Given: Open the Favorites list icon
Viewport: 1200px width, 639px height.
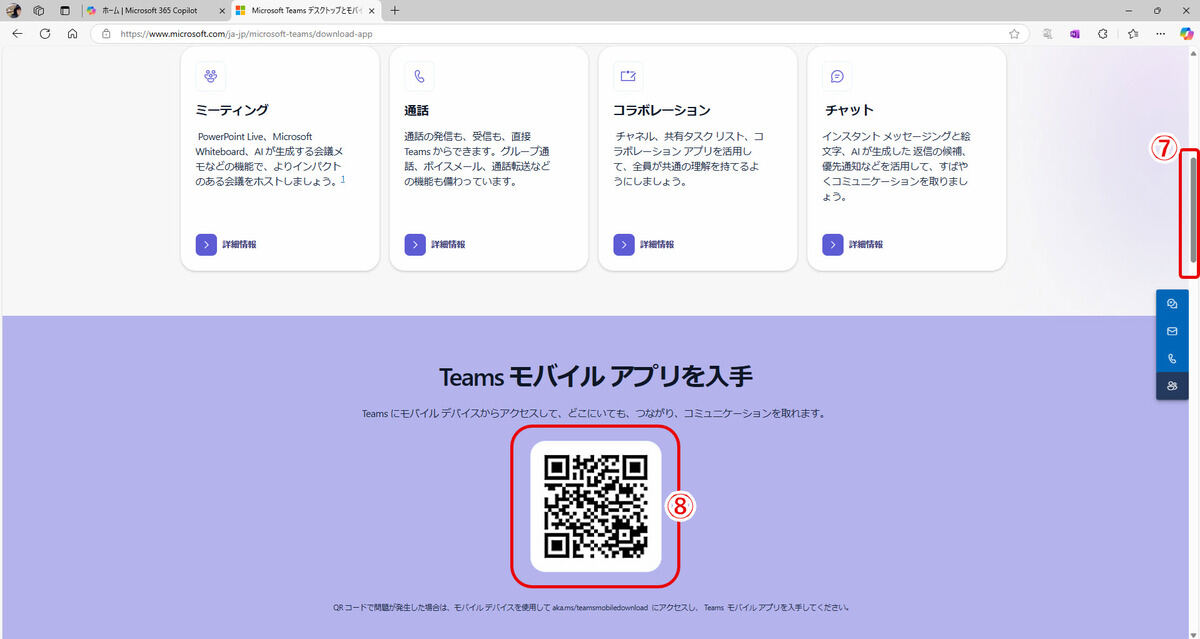Looking at the screenshot, I should pyautogui.click(x=1132, y=33).
